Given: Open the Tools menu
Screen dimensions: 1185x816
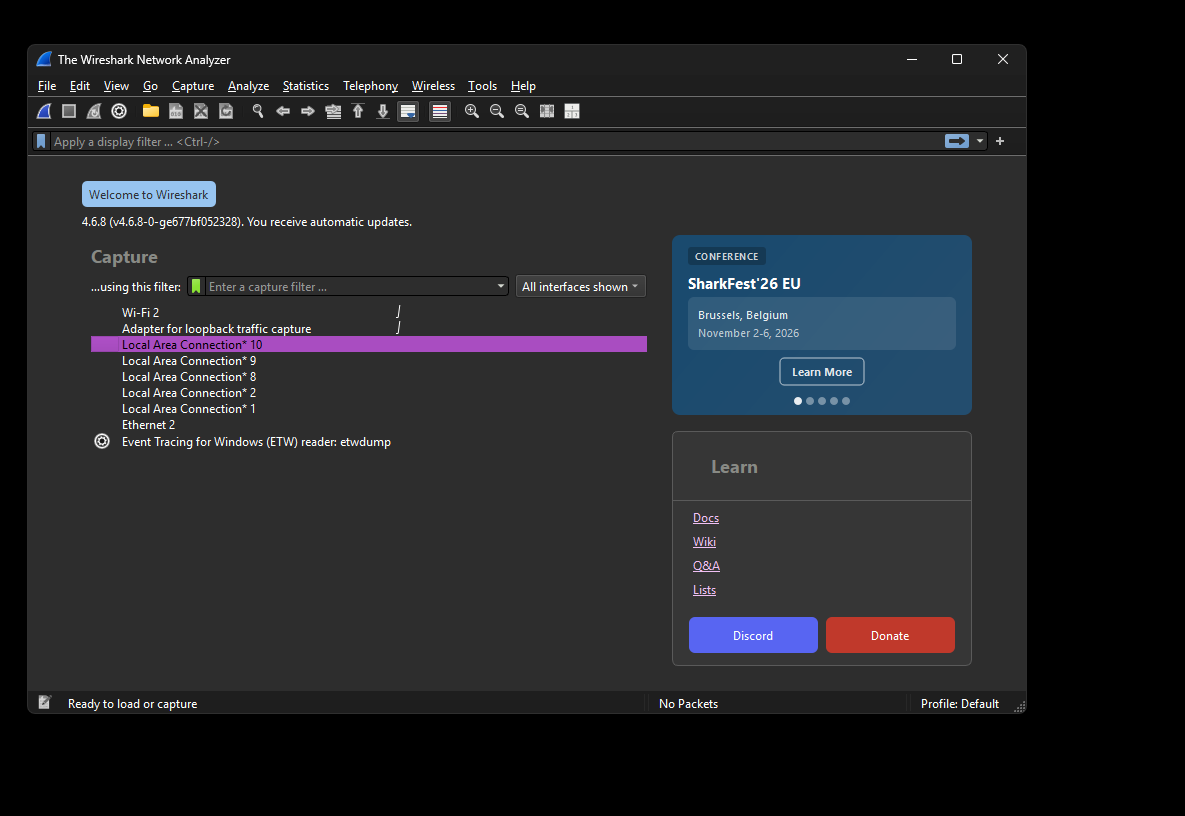Looking at the screenshot, I should pos(482,86).
